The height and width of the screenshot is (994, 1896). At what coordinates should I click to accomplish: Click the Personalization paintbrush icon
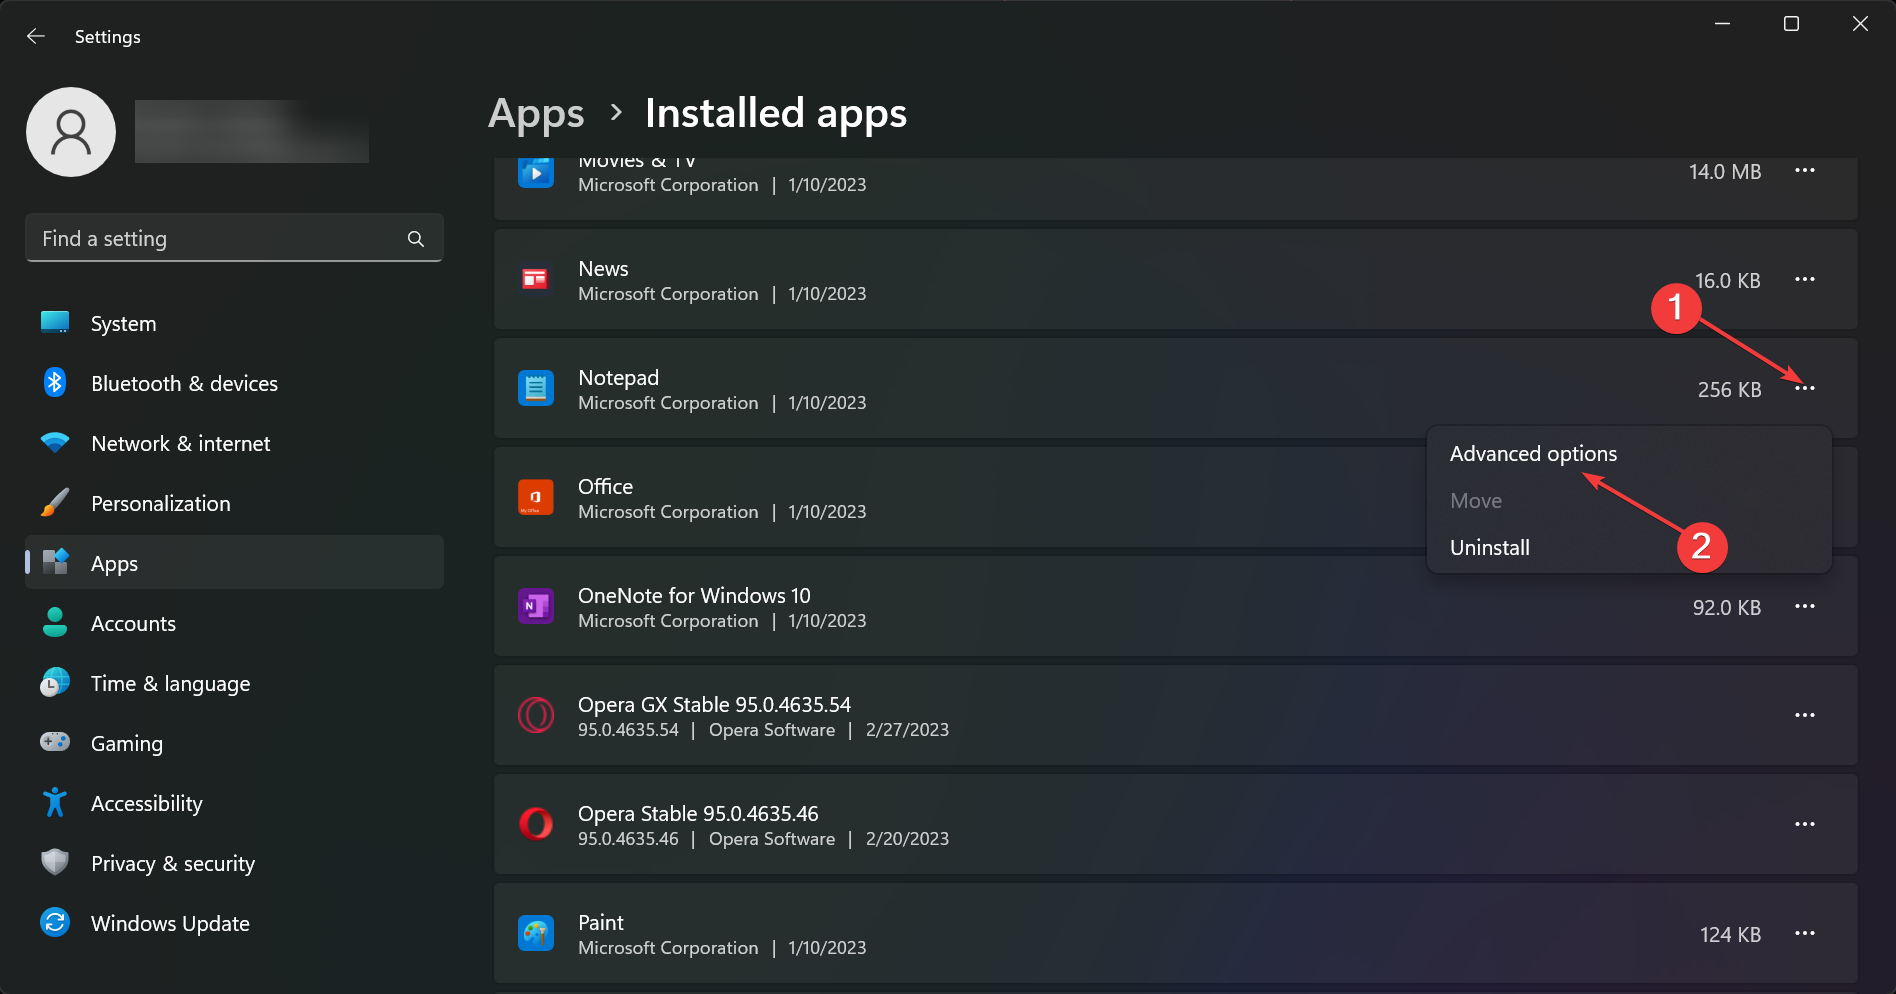55,503
